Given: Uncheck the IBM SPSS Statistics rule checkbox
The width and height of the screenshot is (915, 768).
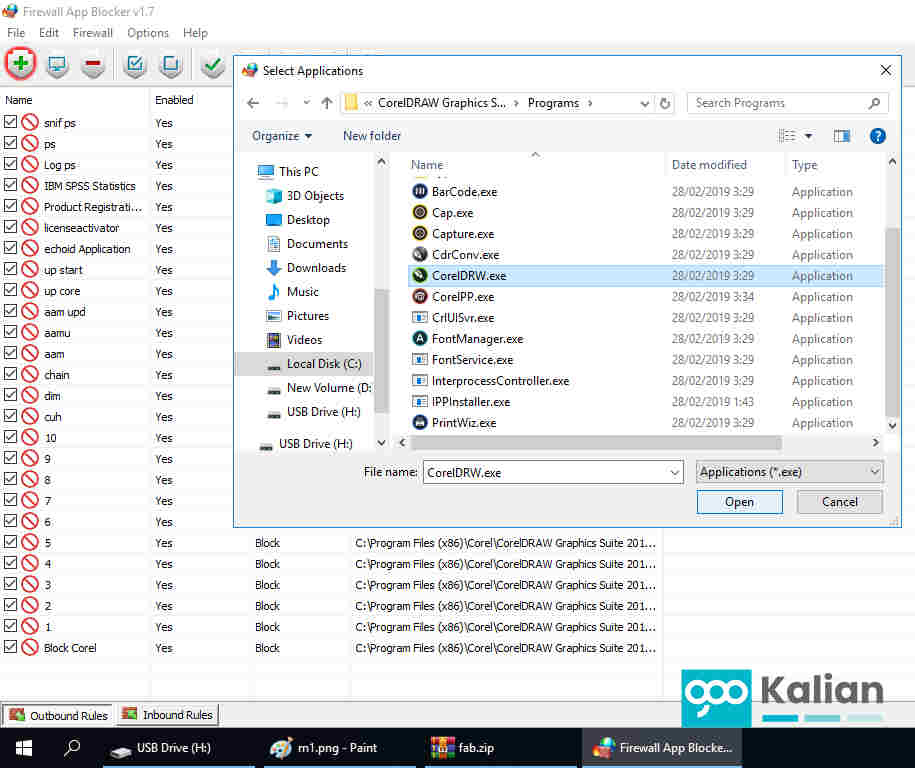Looking at the screenshot, I should coord(10,185).
